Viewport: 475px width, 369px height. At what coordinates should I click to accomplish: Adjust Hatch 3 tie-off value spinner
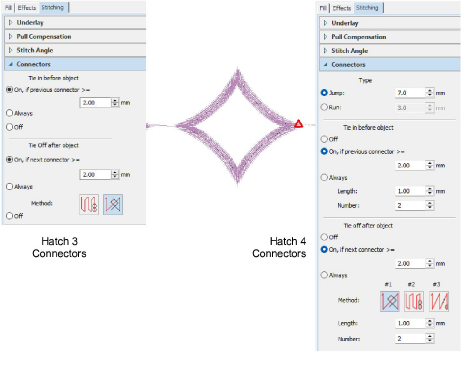115,174
